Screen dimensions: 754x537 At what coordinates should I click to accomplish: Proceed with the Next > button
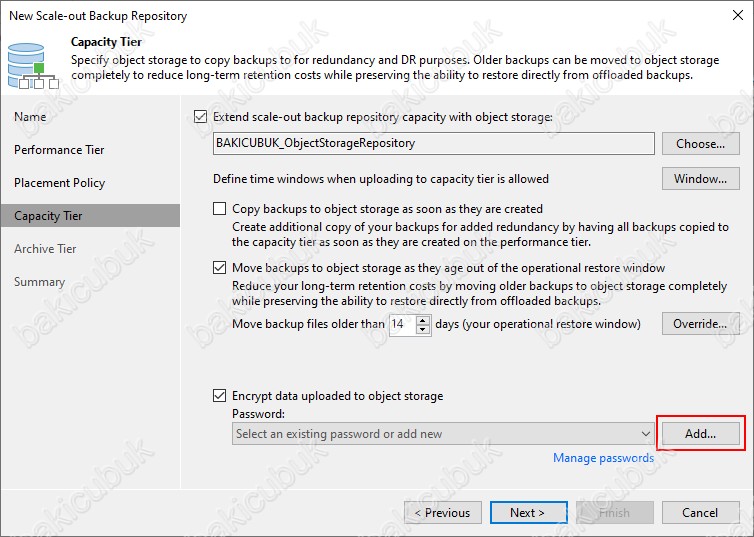pyautogui.click(x=528, y=512)
